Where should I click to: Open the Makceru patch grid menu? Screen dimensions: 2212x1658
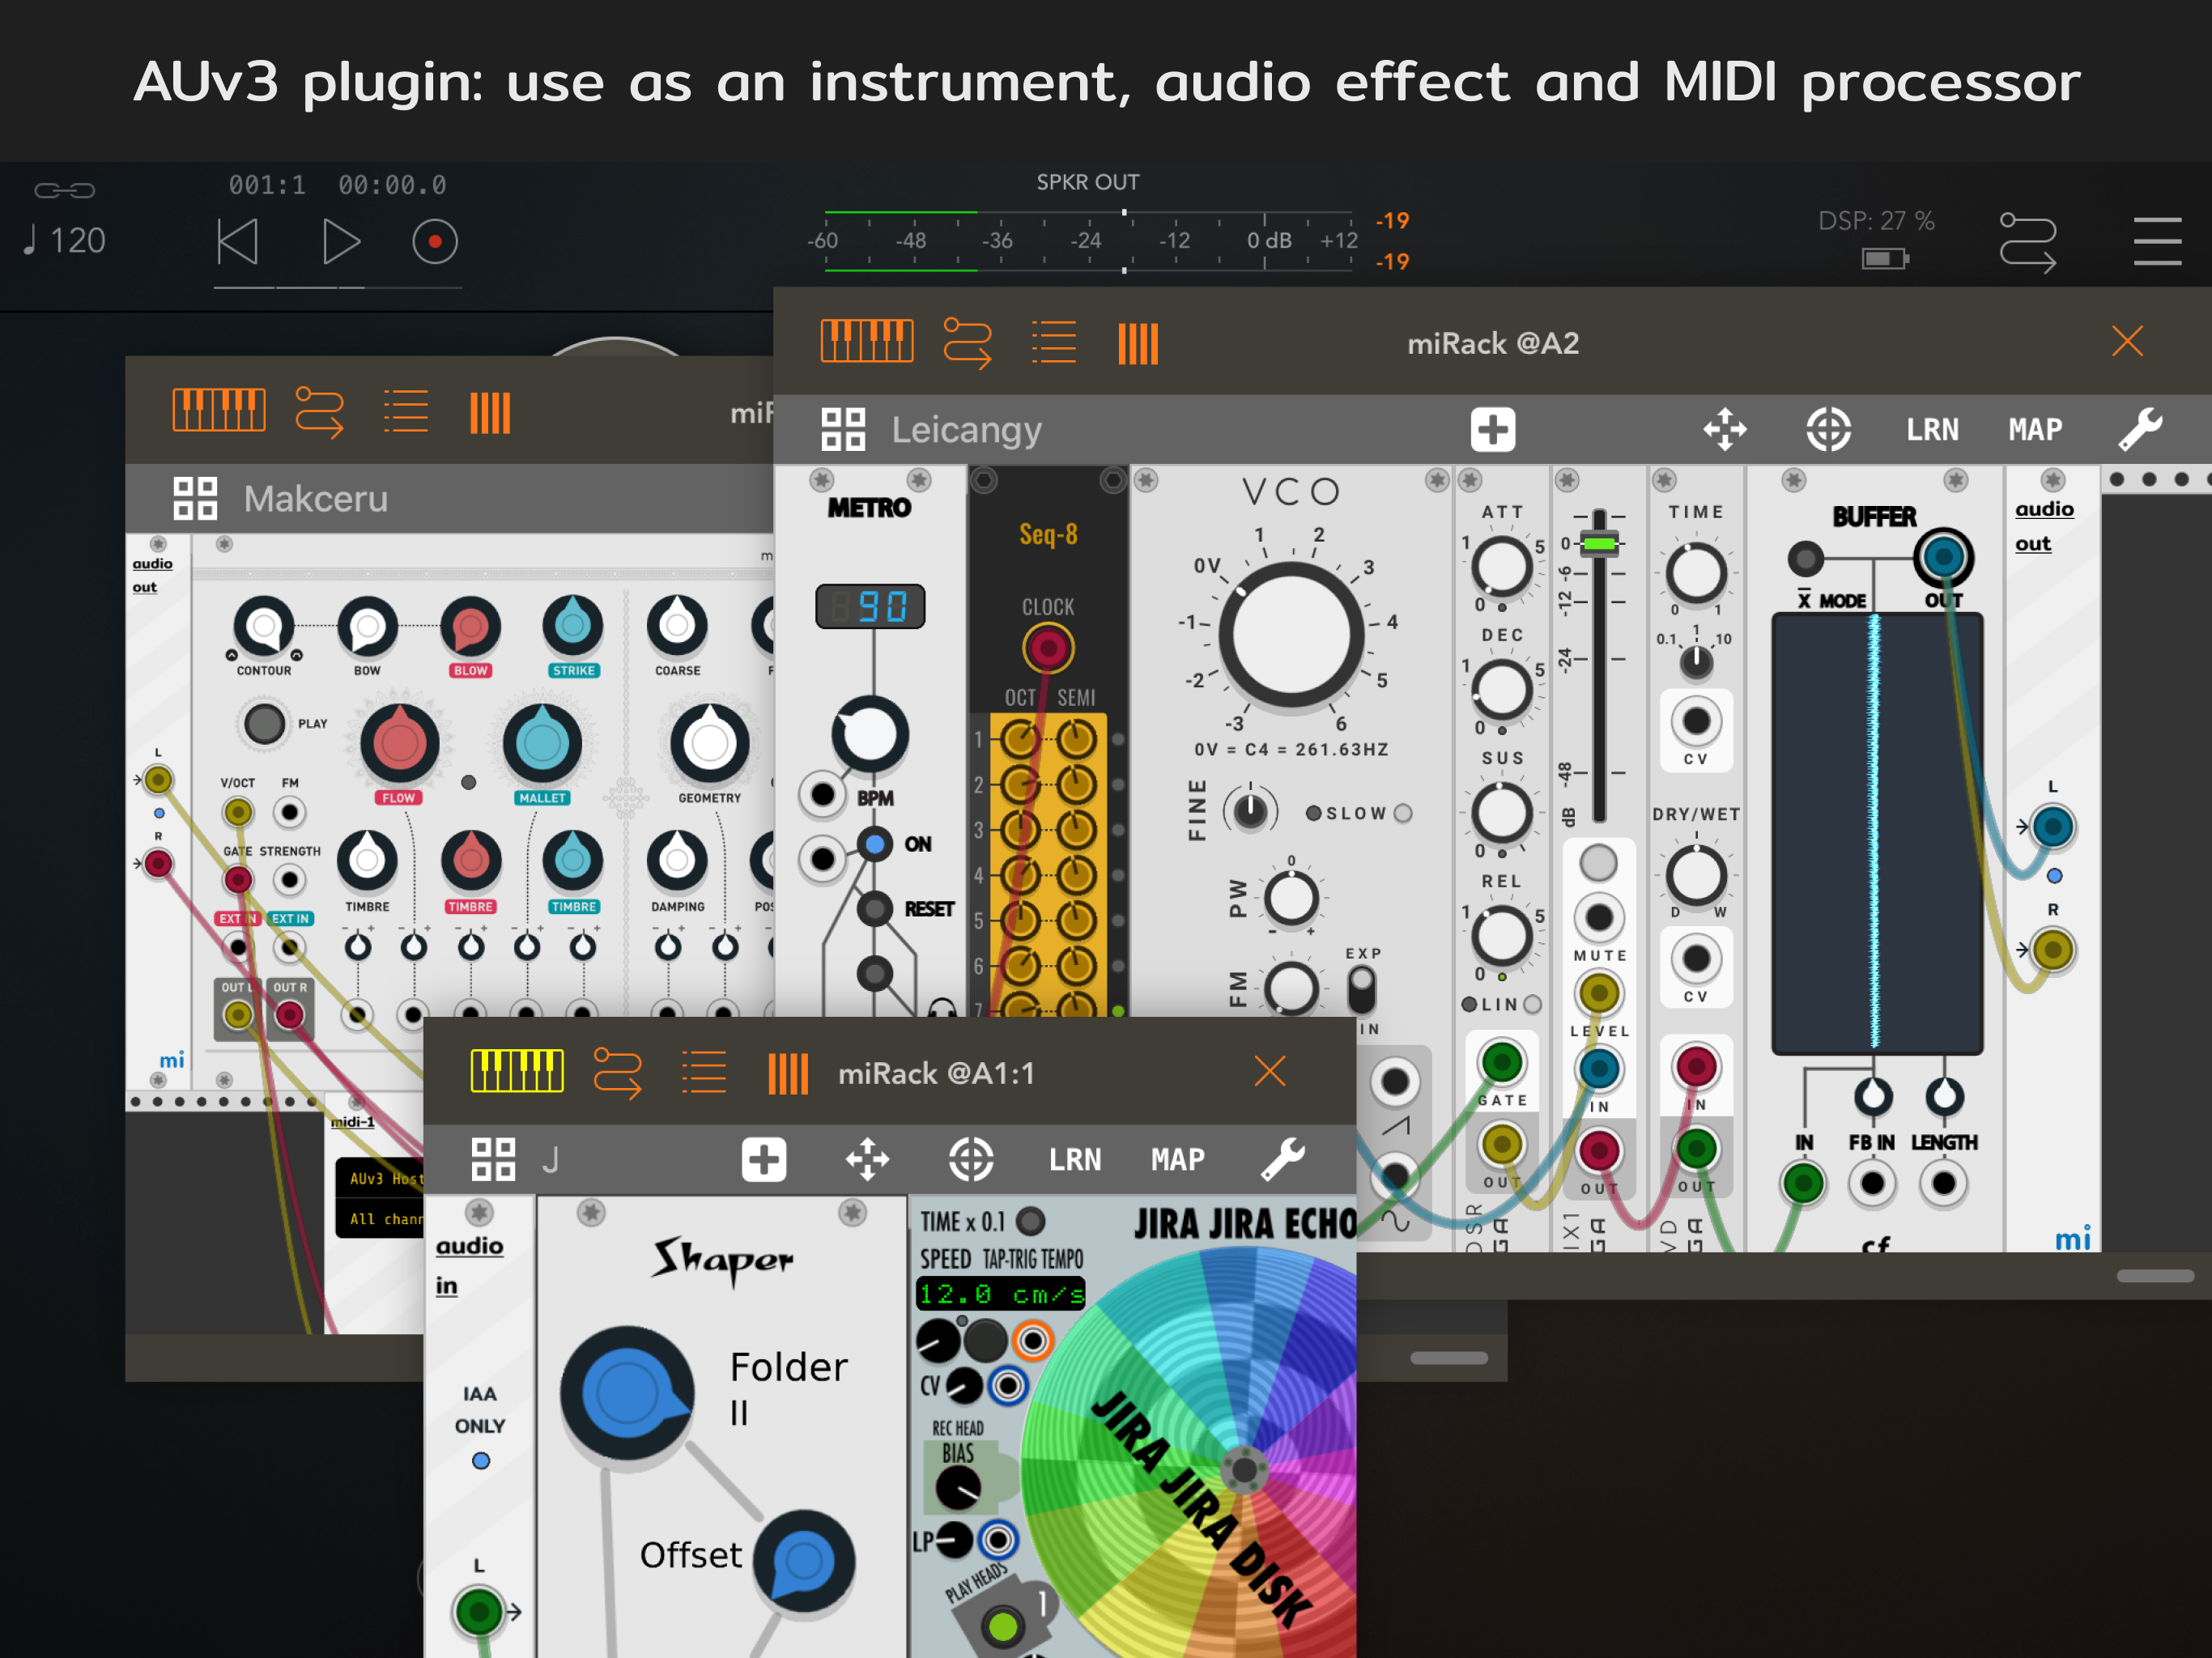pyautogui.click(x=195, y=498)
